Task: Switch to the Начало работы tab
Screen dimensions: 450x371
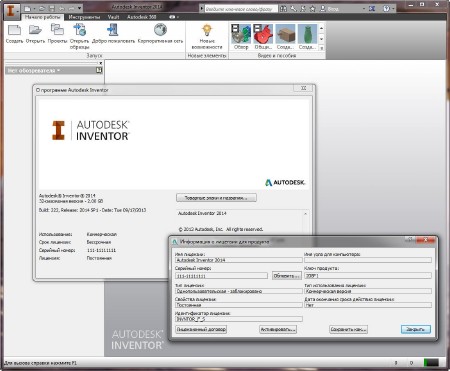Action: (x=43, y=17)
